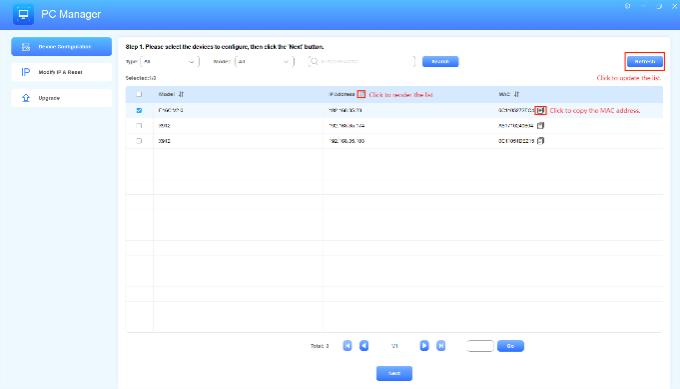Check the device row for 192.168.35.100
The width and height of the screenshot is (680, 389).
click(x=139, y=141)
